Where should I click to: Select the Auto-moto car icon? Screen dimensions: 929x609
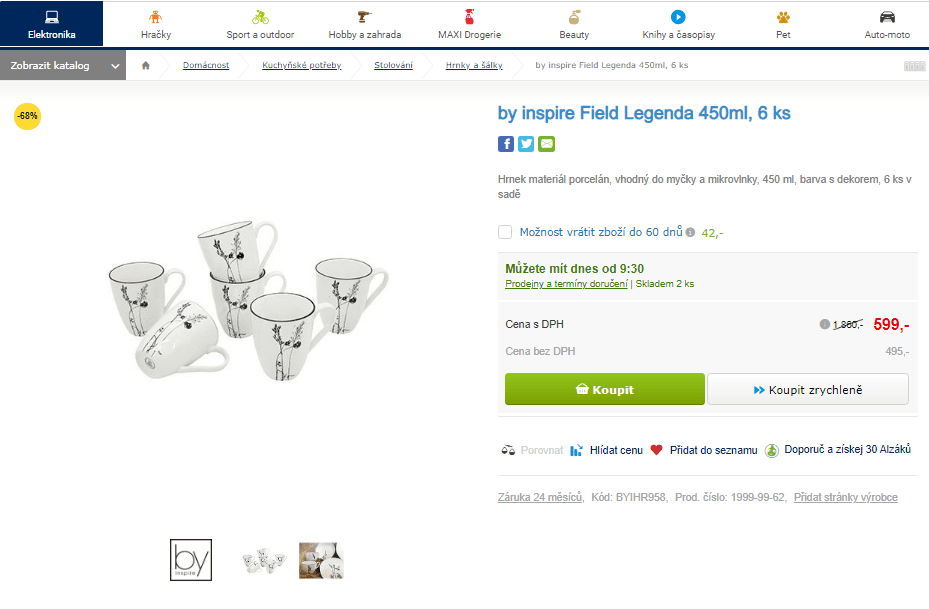coord(887,17)
